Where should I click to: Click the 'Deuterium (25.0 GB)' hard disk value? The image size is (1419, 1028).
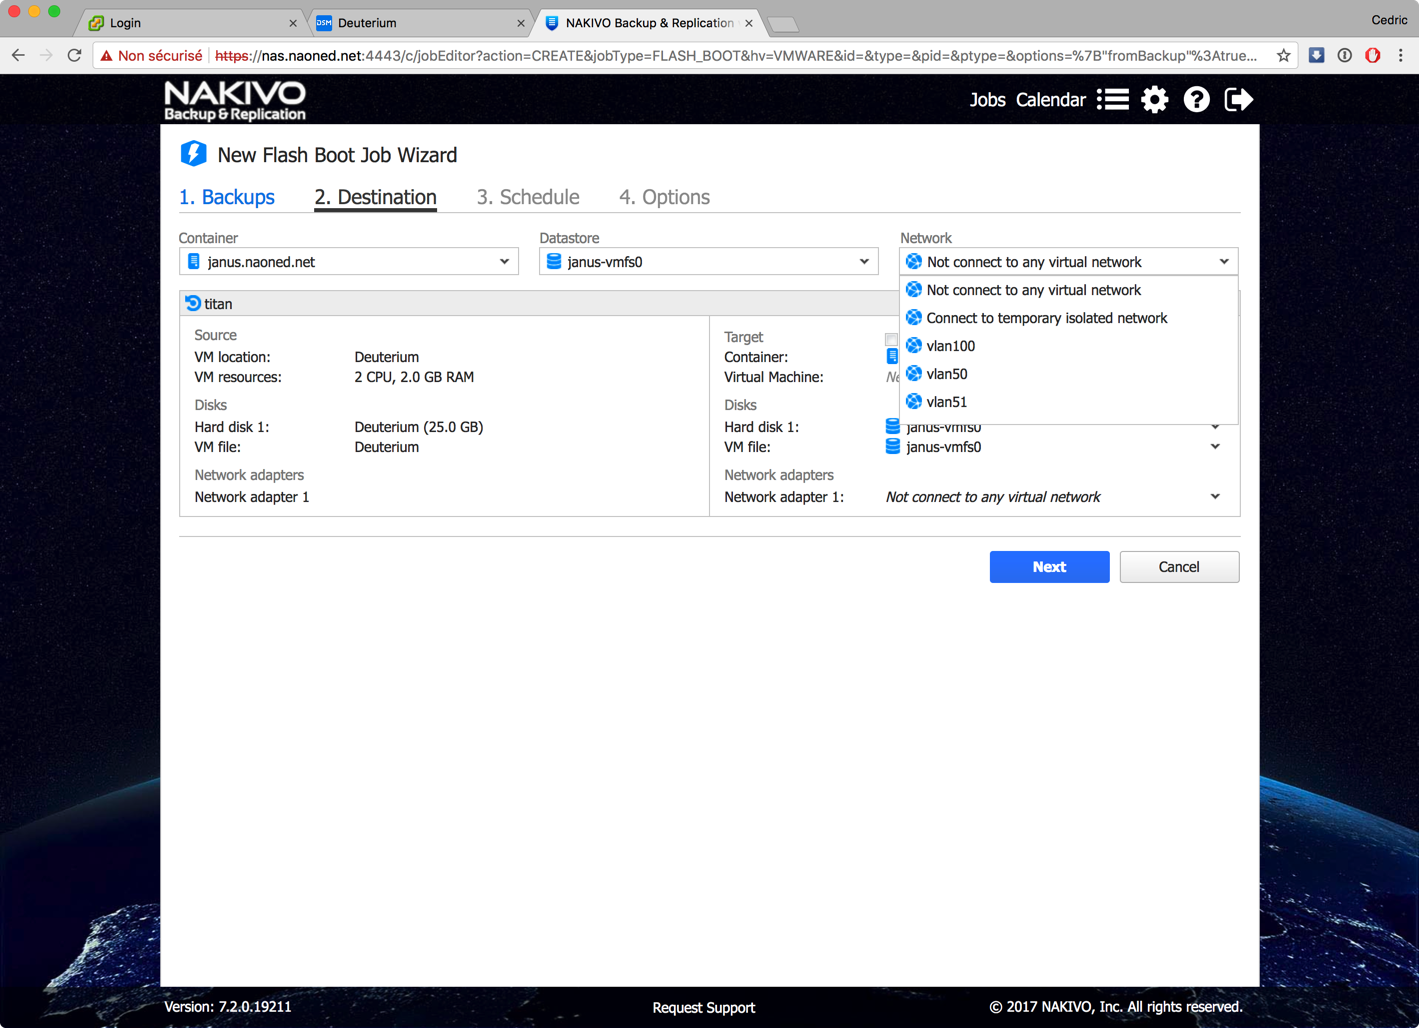[419, 427]
